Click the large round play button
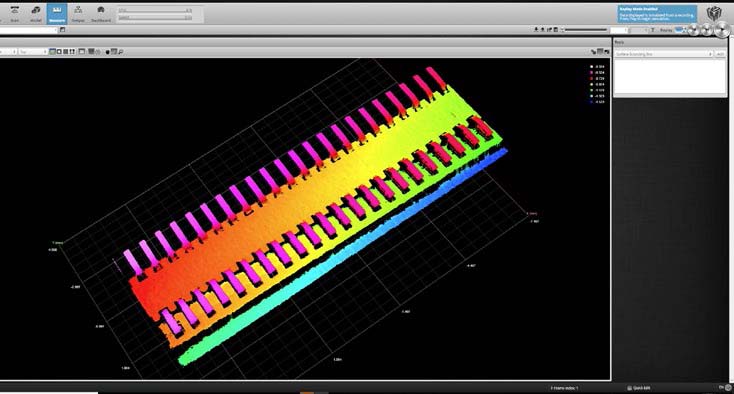This screenshot has height=394, width=734. pyautogui.click(x=722, y=30)
